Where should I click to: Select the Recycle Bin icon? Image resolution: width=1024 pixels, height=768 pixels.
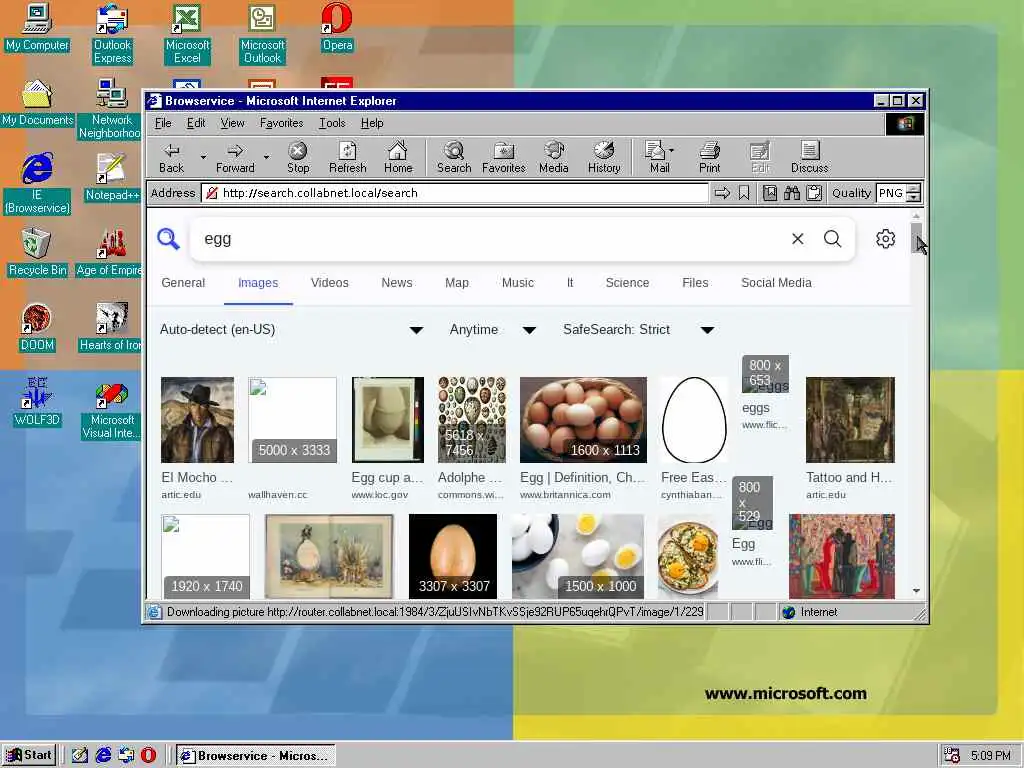pos(37,253)
